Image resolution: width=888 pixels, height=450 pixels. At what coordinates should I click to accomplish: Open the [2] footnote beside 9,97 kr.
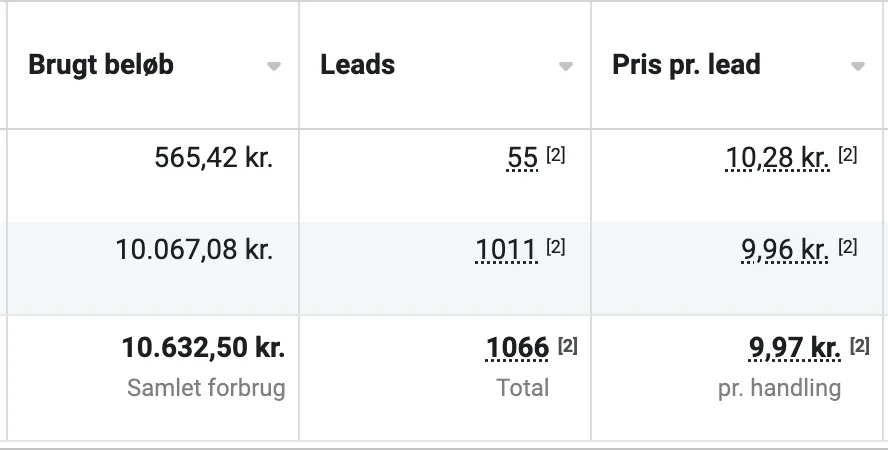pos(860,345)
